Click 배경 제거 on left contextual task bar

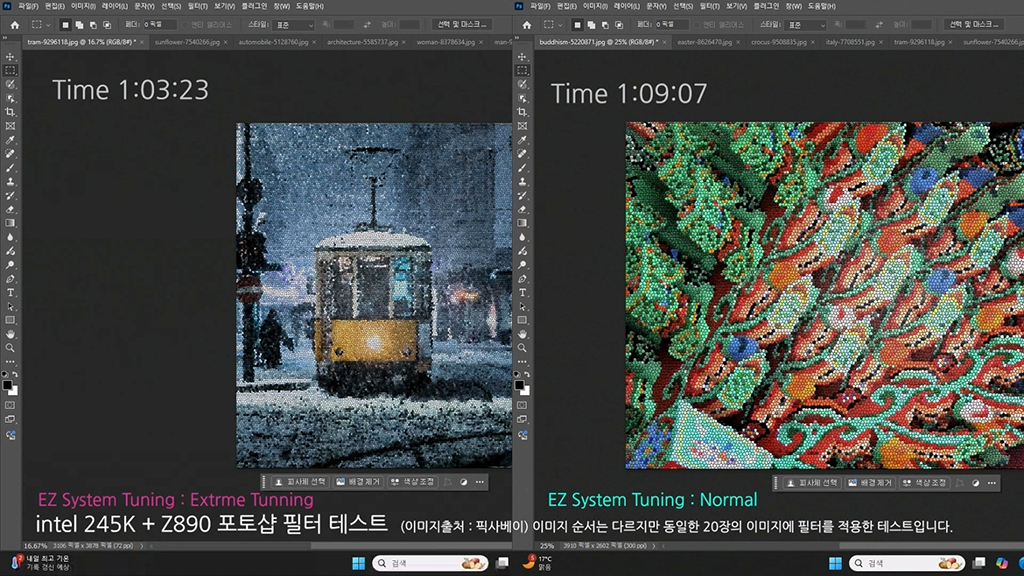pyautogui.click(x=358, y=482)
